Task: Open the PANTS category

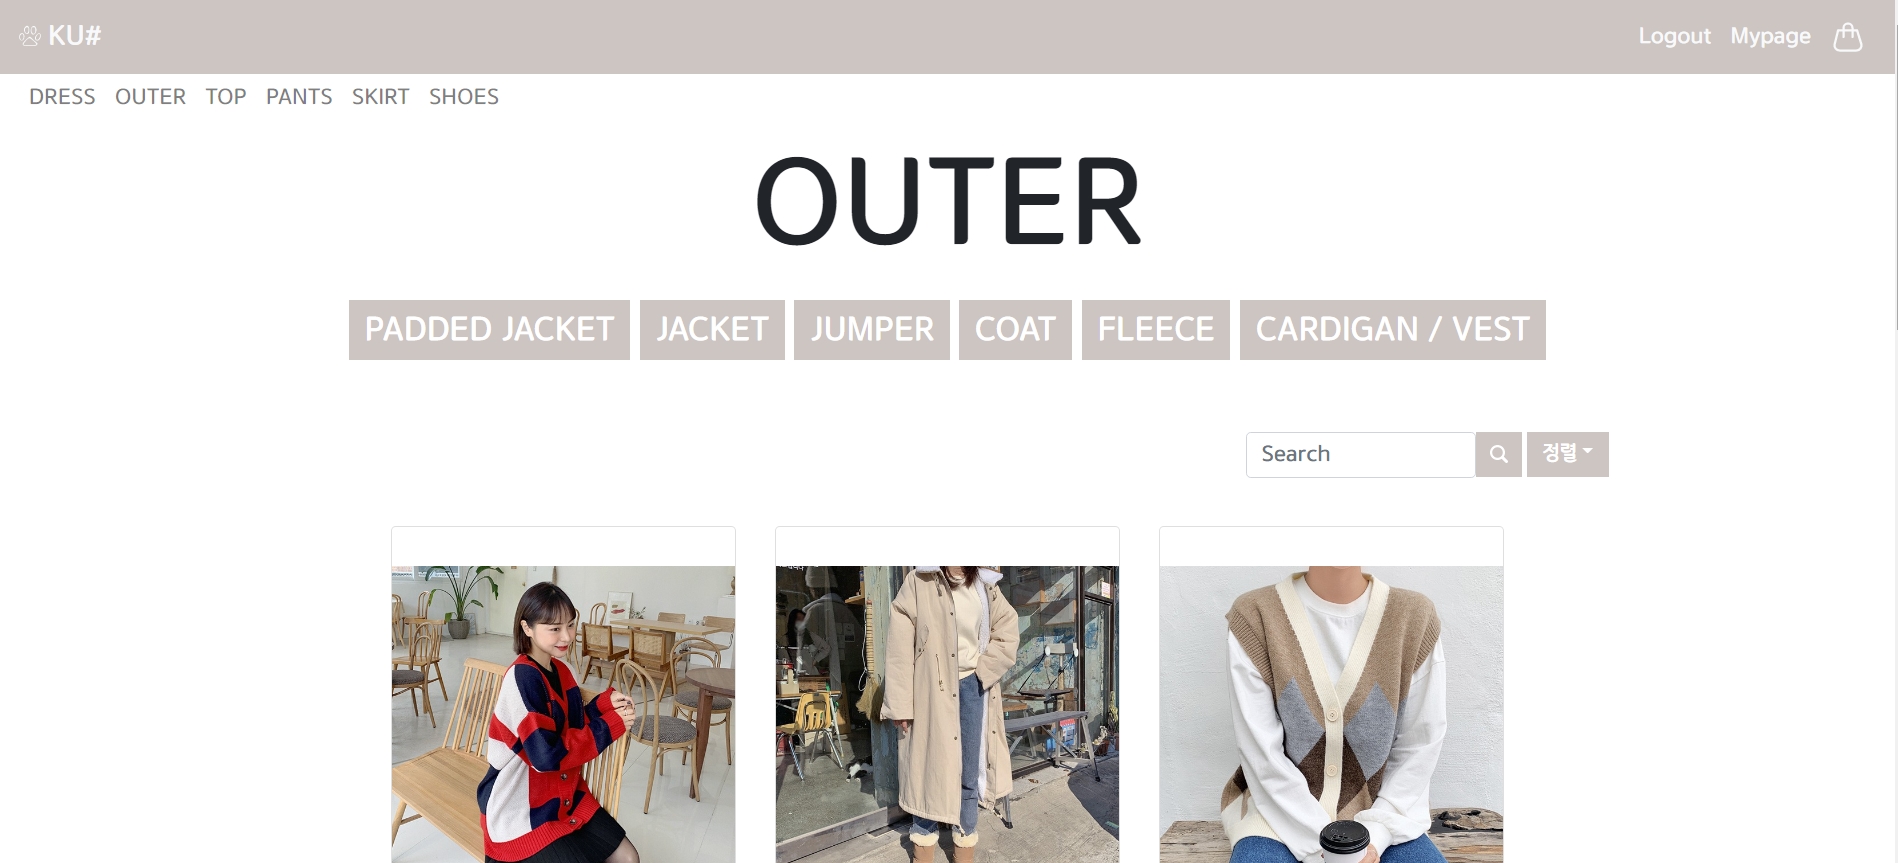Action: [299, 97]
